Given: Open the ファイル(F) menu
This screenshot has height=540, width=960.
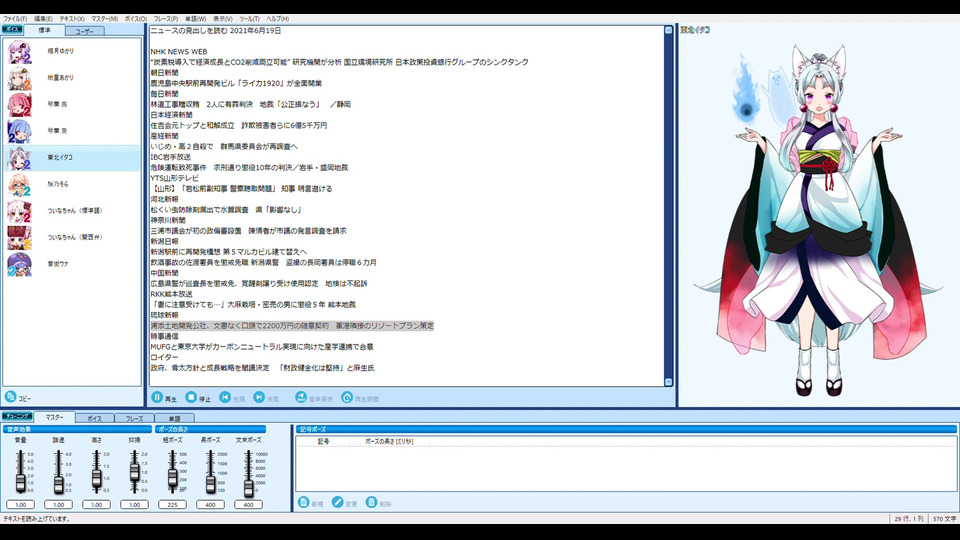Looking at the screenshot, I should [x=15, y=19].
